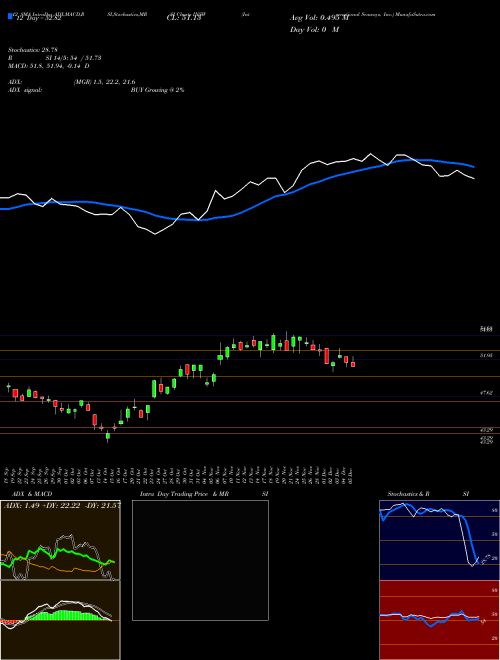500x660 pixels.
Task: Select the 'Avg Vol: 0.495 M' text
Action: 319,18
